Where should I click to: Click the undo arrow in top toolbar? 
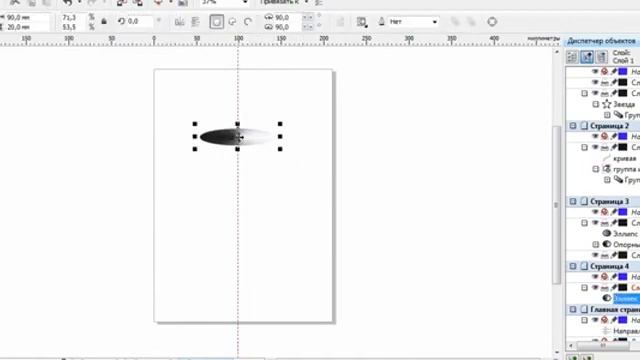pos(67,2)
